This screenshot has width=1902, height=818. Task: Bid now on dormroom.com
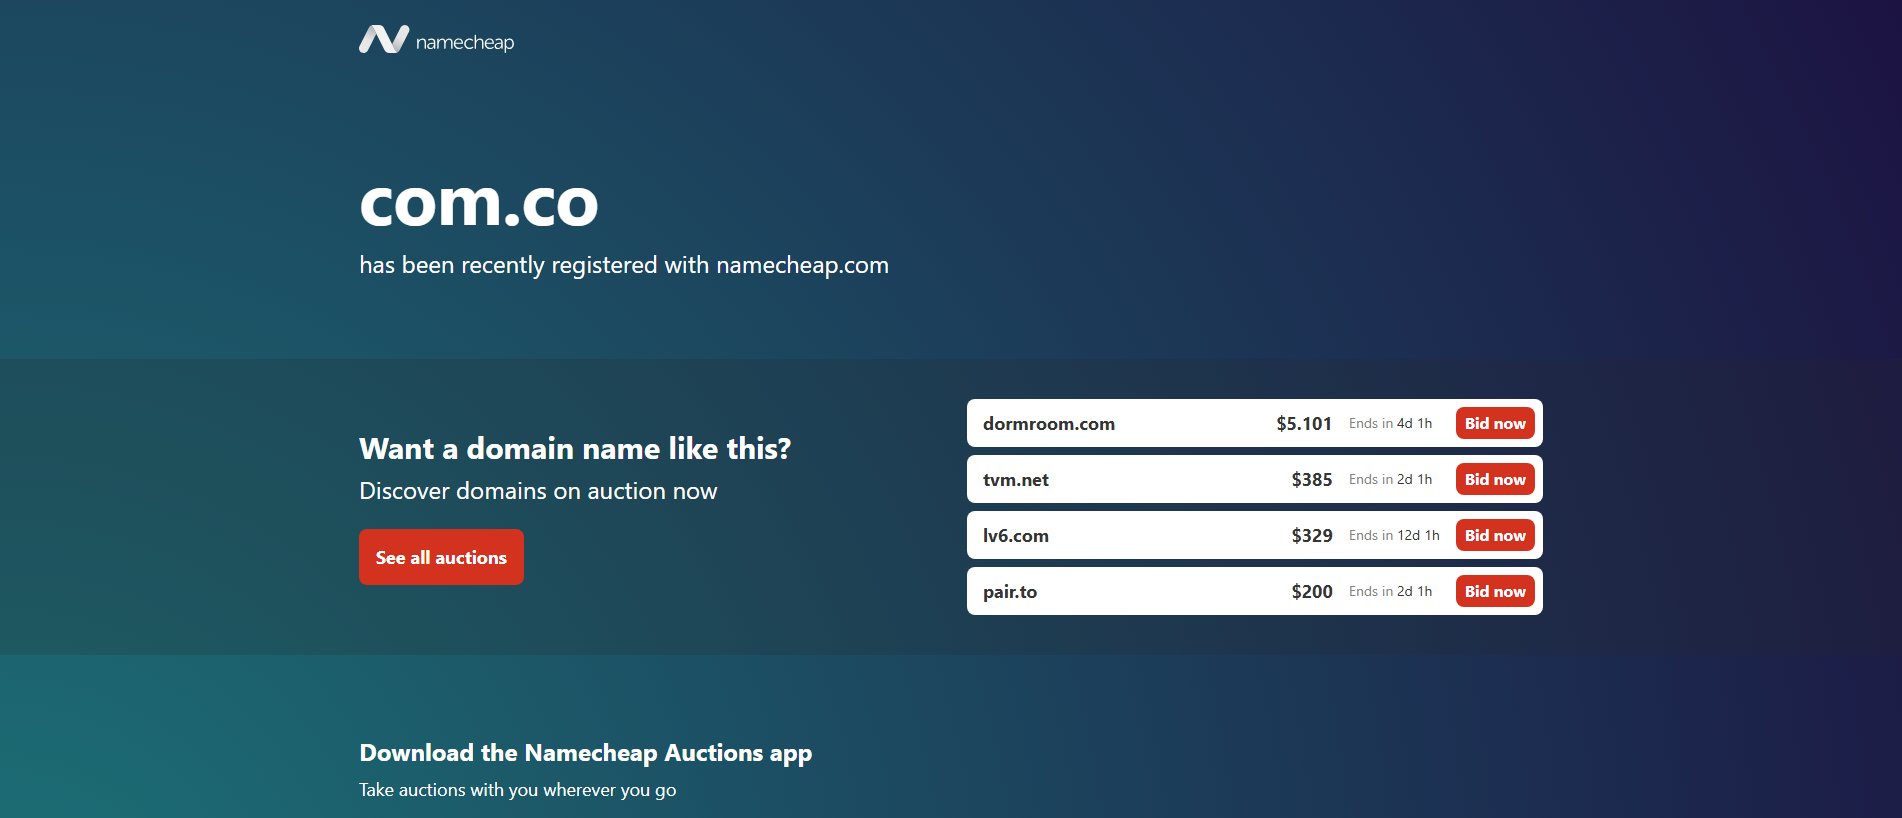tap(1495, 423)
